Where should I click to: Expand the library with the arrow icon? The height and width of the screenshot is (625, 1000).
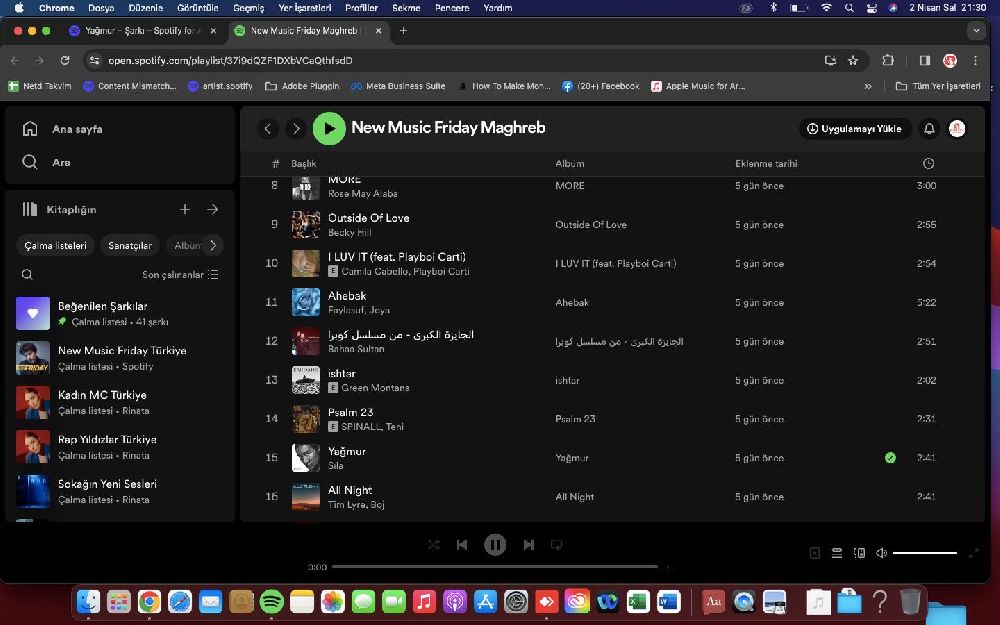(x=212, y=209)
